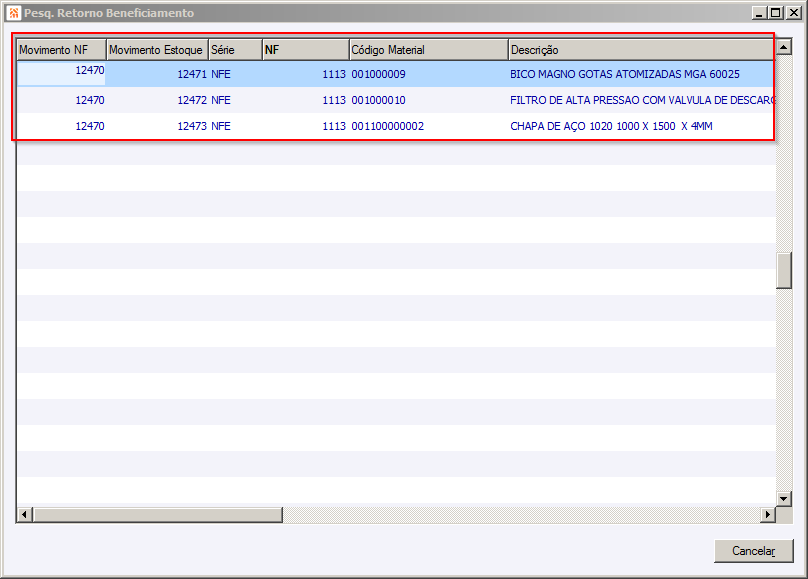Click Movimento NF 12470 in the 12471 row
The width and height of the screenshot is (808, 579).
point(90,71)
